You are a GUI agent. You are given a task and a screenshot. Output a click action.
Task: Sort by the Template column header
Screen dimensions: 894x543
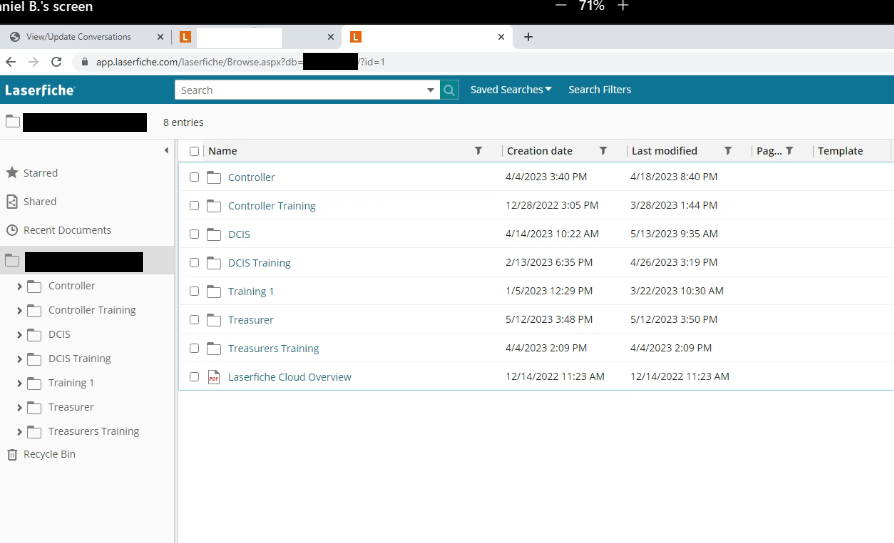tap(840, 151)
